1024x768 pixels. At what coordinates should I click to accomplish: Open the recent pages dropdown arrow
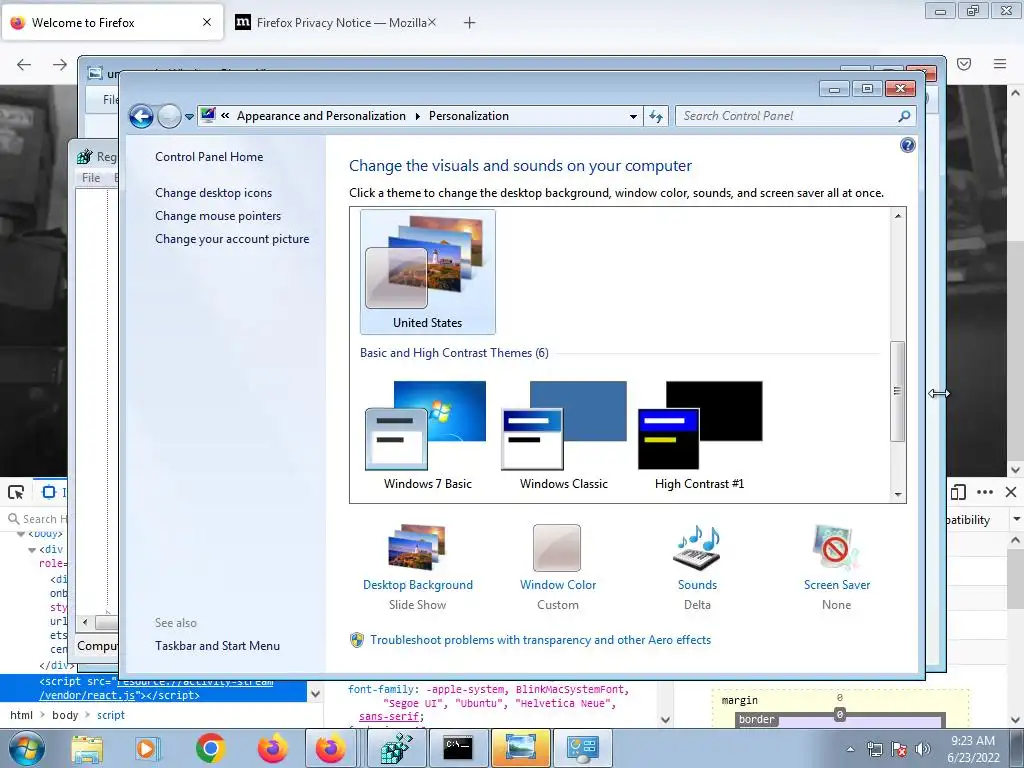(189, 117)
